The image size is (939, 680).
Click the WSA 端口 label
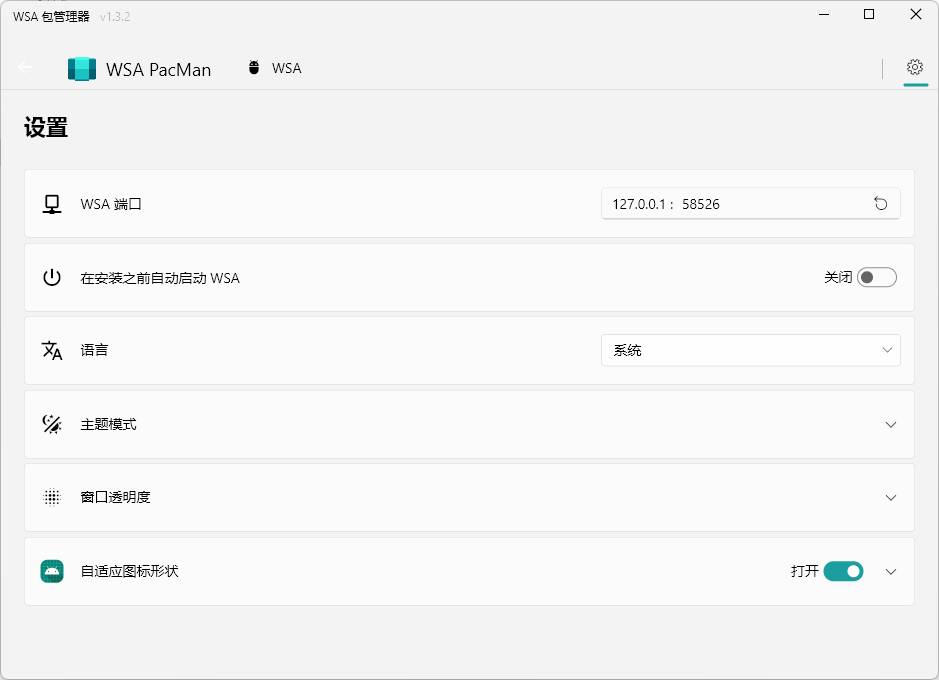coord(111,204)
